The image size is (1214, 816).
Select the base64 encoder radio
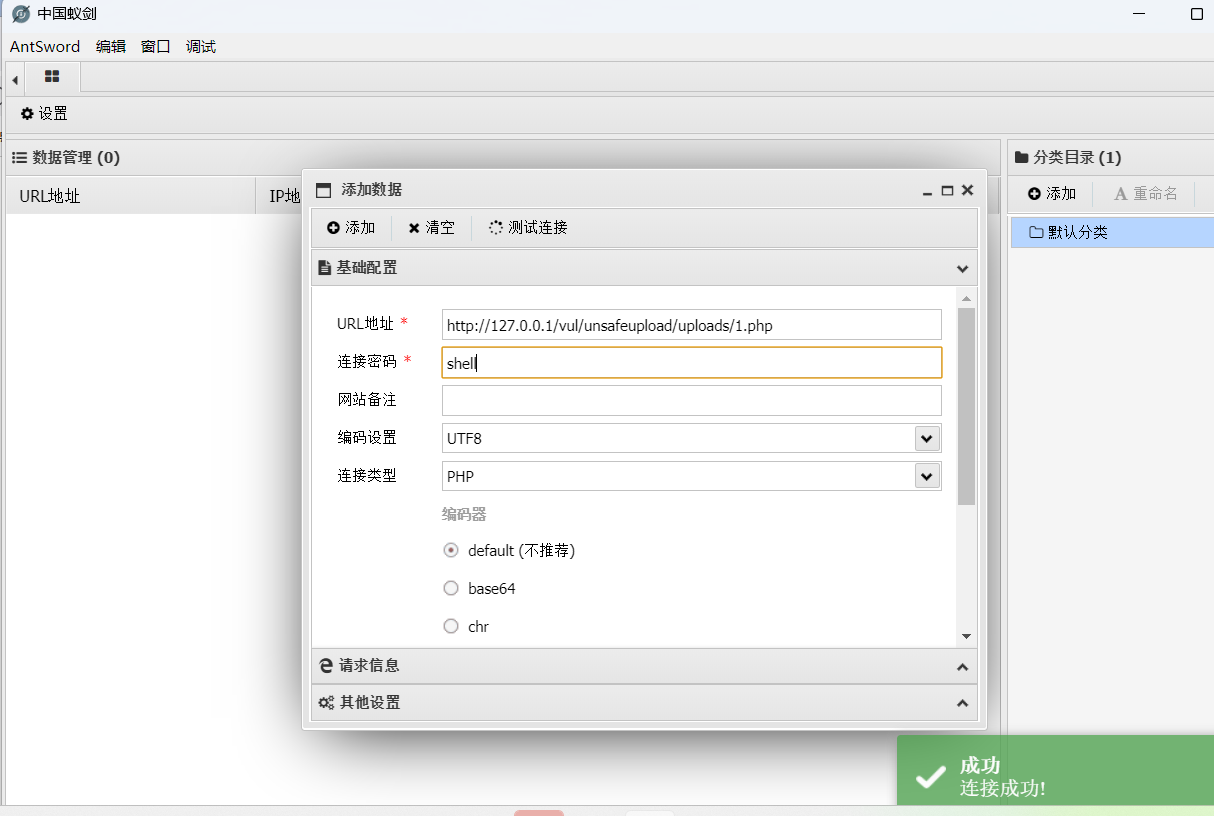(451, 588)
